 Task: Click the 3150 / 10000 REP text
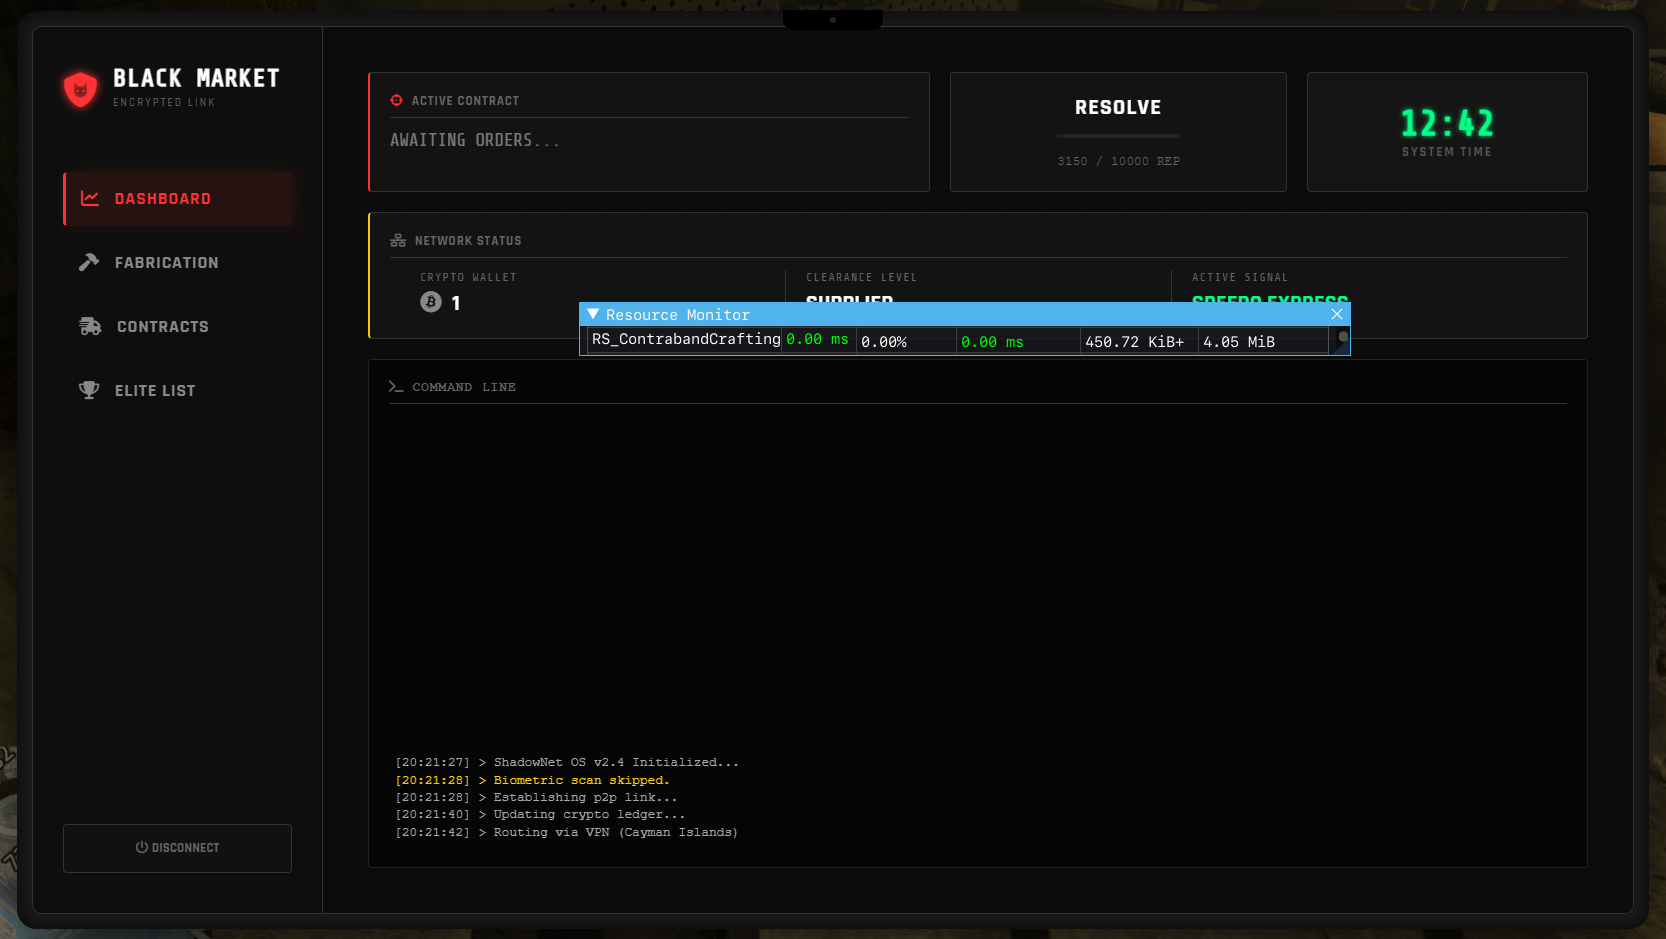[1118, 161]
